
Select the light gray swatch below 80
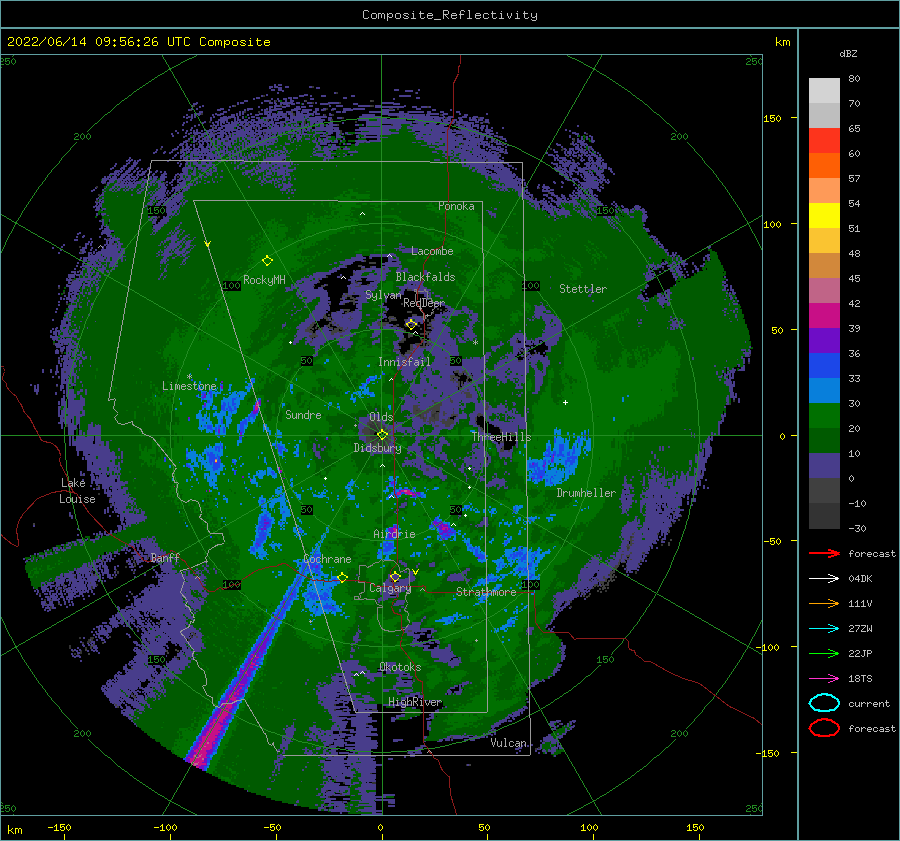click(x=824, y=91)
